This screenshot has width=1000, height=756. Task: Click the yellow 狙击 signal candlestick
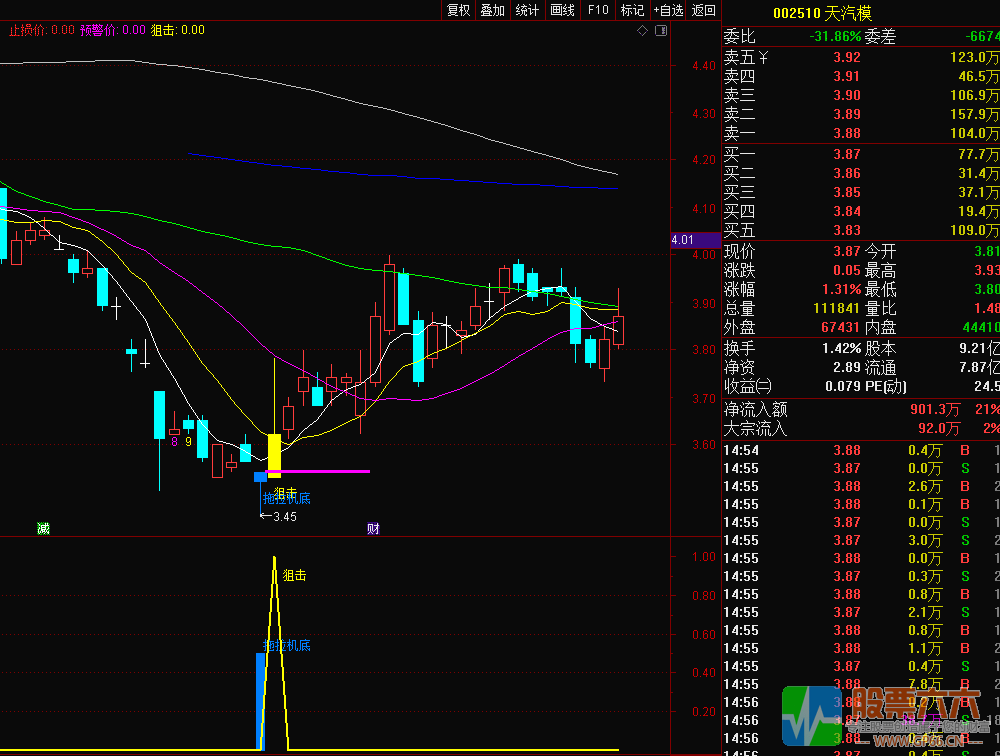tap(274, 454)
